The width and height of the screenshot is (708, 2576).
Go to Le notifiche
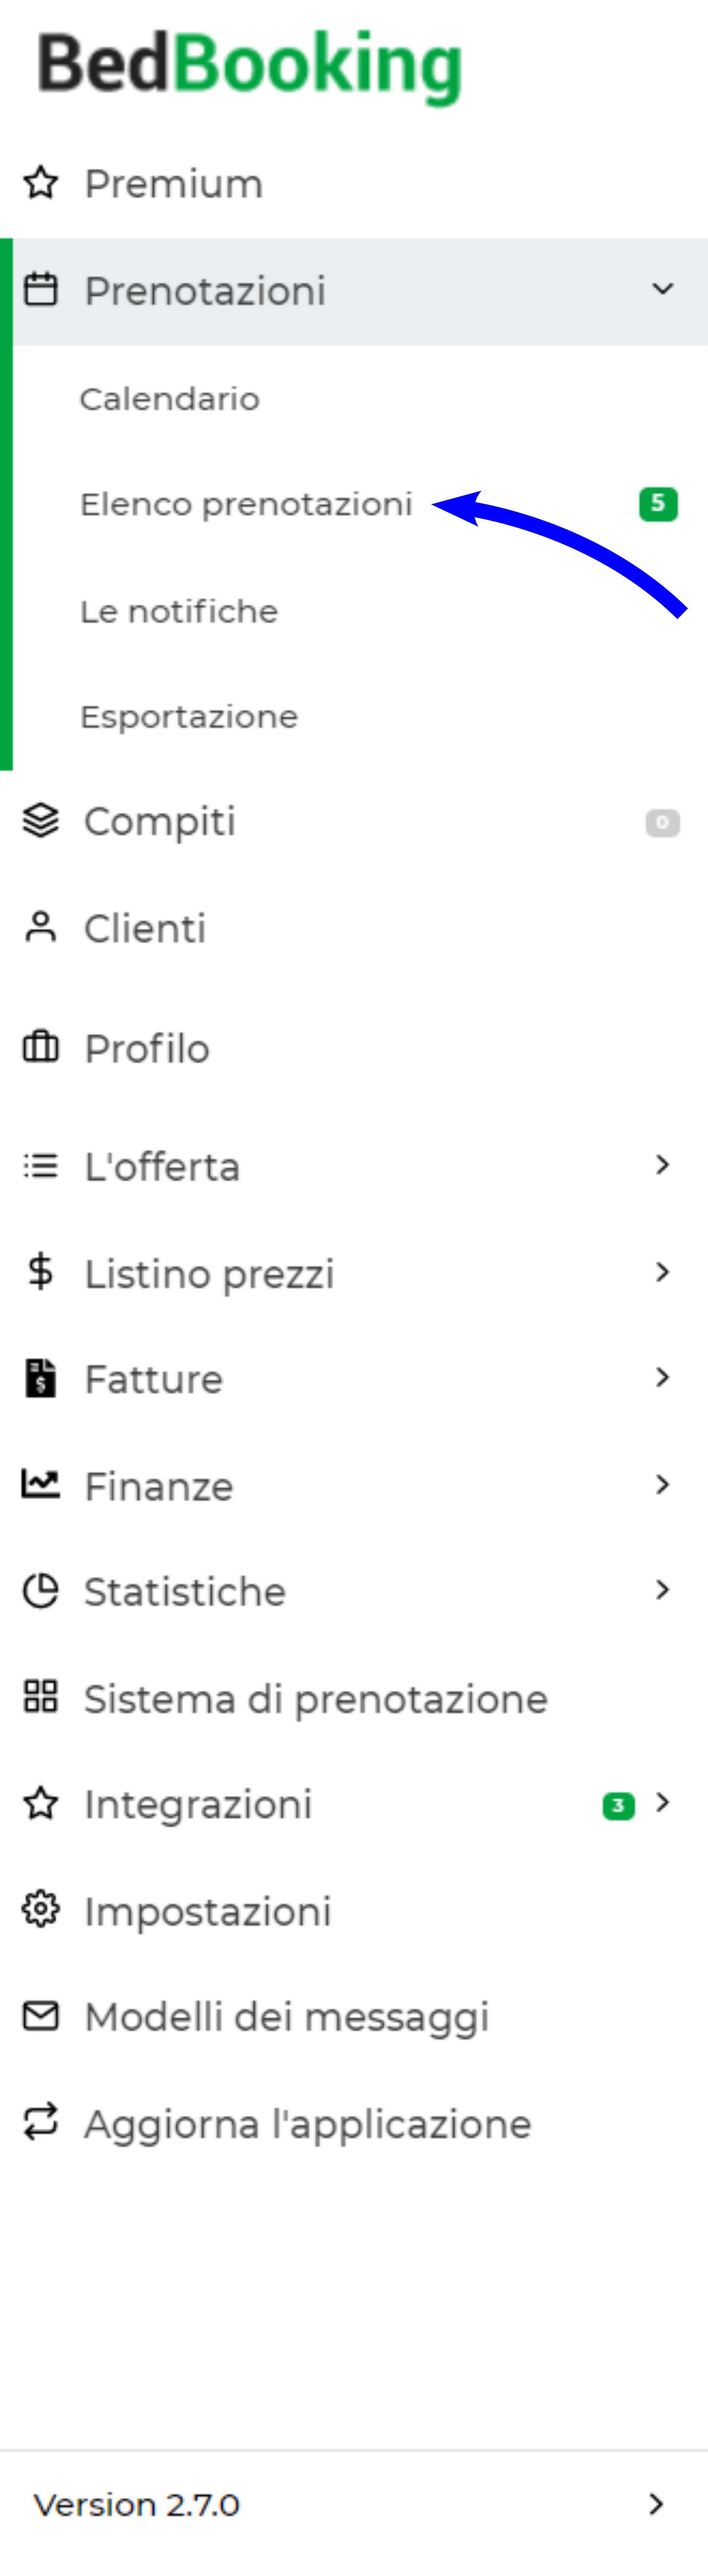(x=179, y=611)
